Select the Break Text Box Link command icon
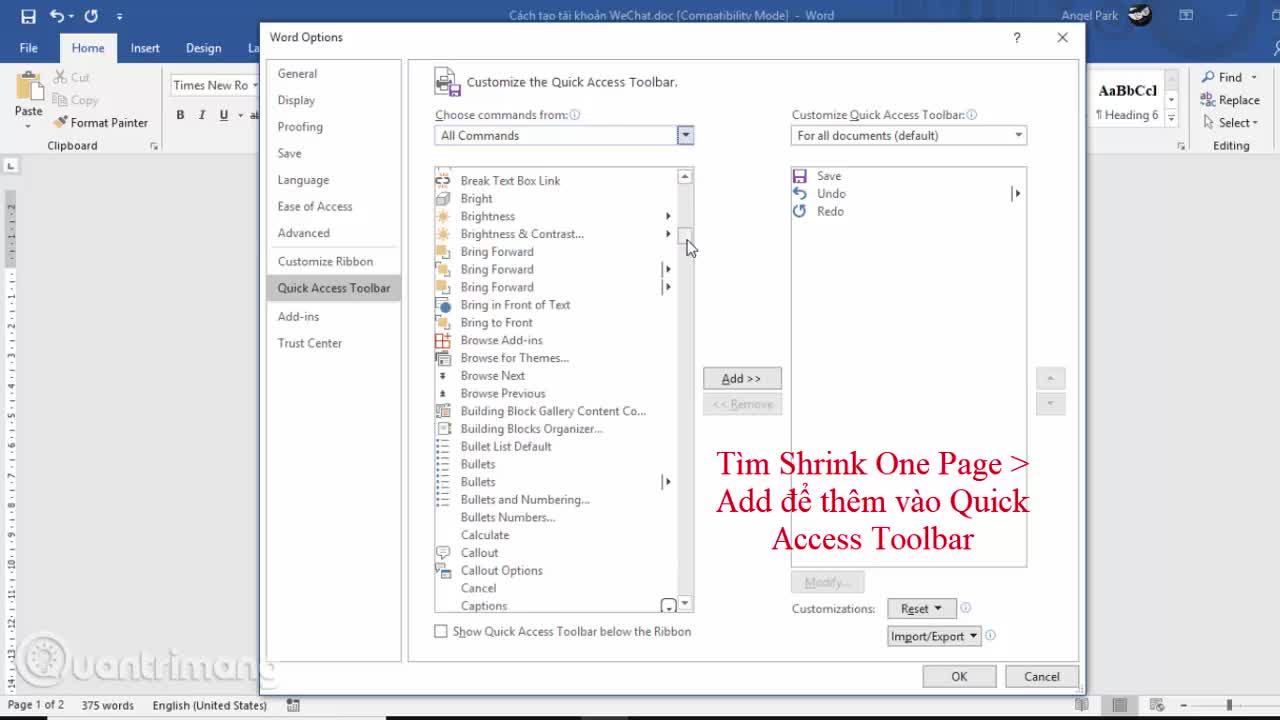The image size is (1280, 720). pos(443,181)
